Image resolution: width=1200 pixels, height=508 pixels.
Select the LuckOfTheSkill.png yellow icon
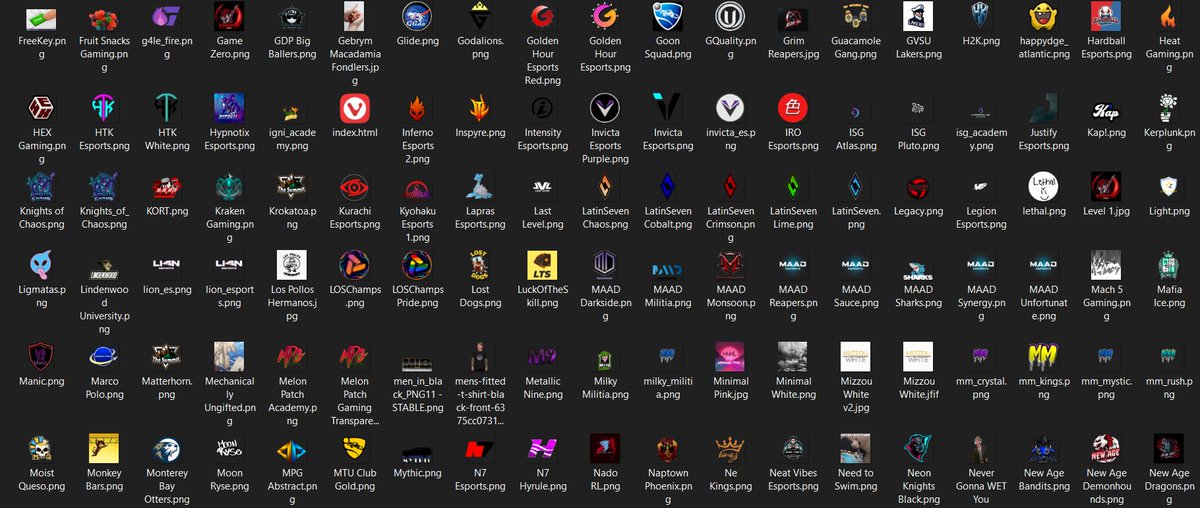tap(542, 265)
